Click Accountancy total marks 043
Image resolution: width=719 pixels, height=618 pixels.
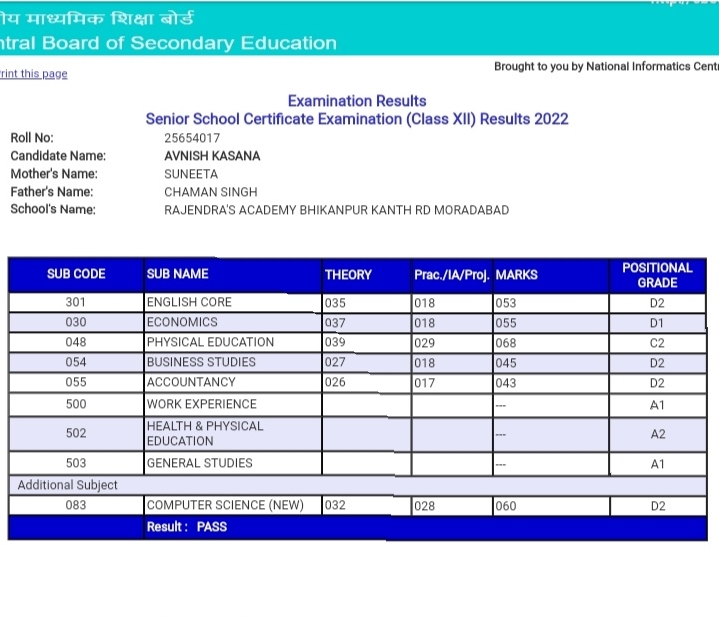(551, 383)
